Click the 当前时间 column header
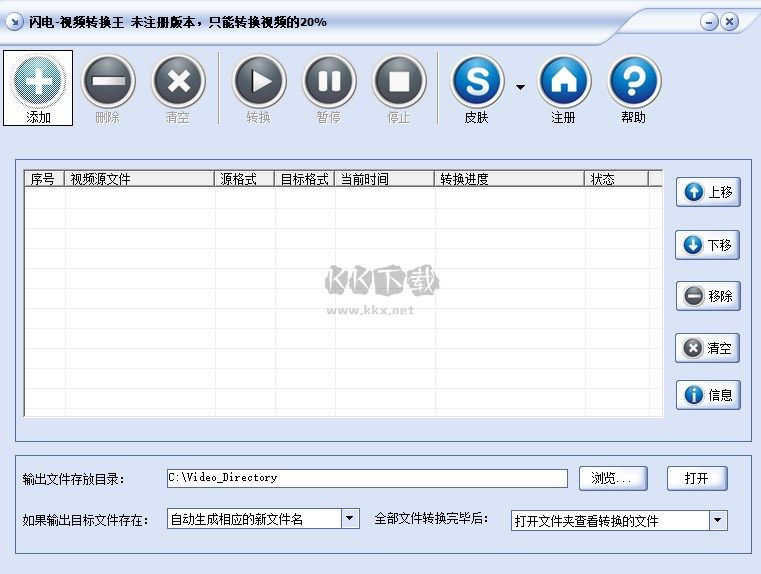 pyautogui.click(x=385, y=179)
